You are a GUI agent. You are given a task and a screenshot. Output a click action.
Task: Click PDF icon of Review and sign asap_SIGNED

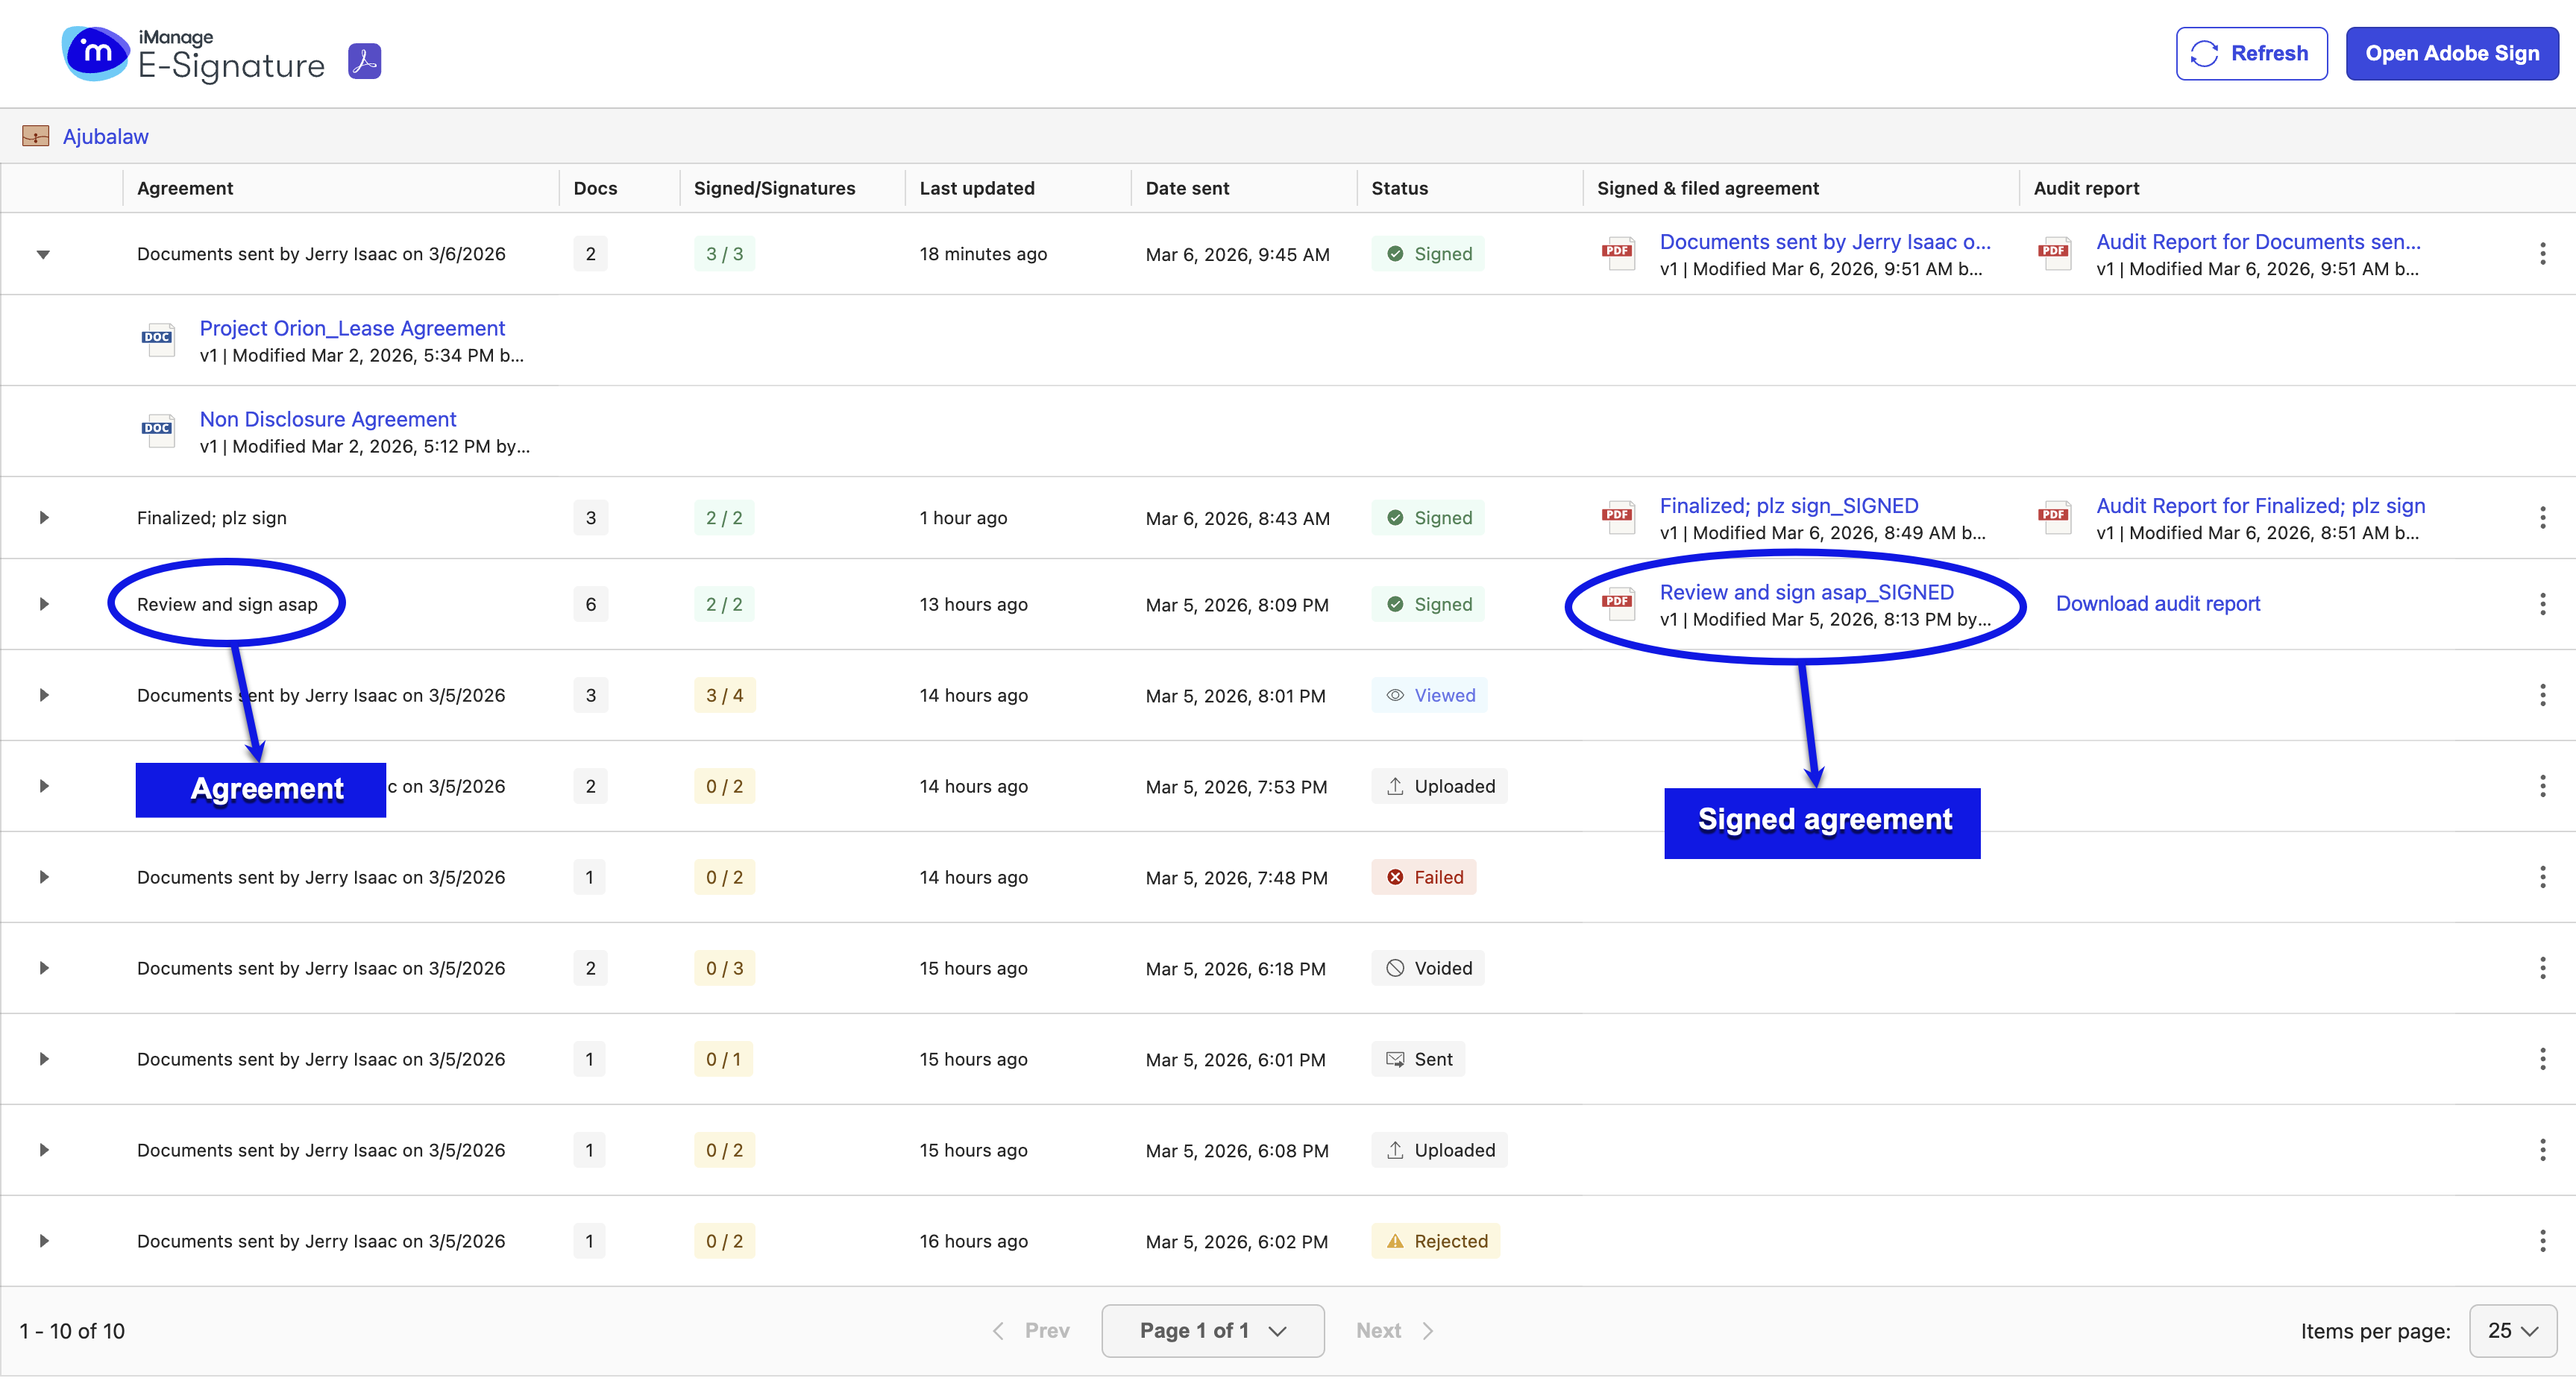1618,604
